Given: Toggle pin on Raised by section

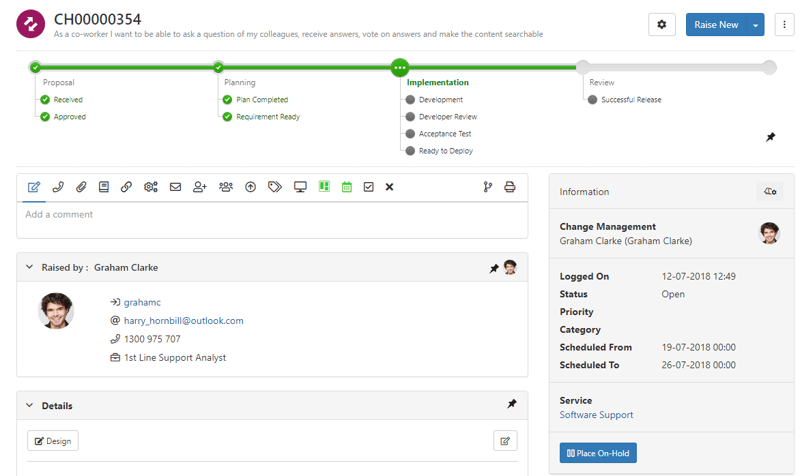Looking at the screenshot, I should click(x=494, y=268).
